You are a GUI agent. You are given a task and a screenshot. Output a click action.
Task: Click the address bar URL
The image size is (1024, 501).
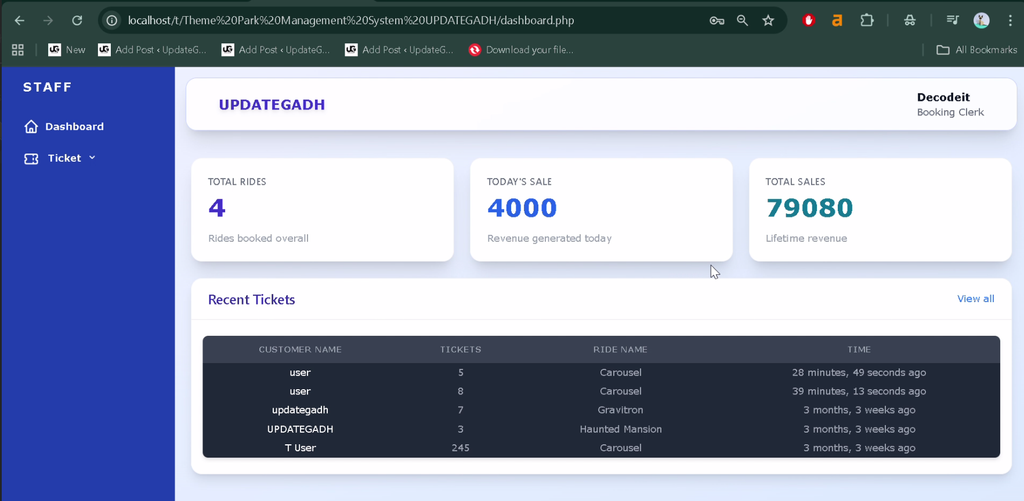351,21
